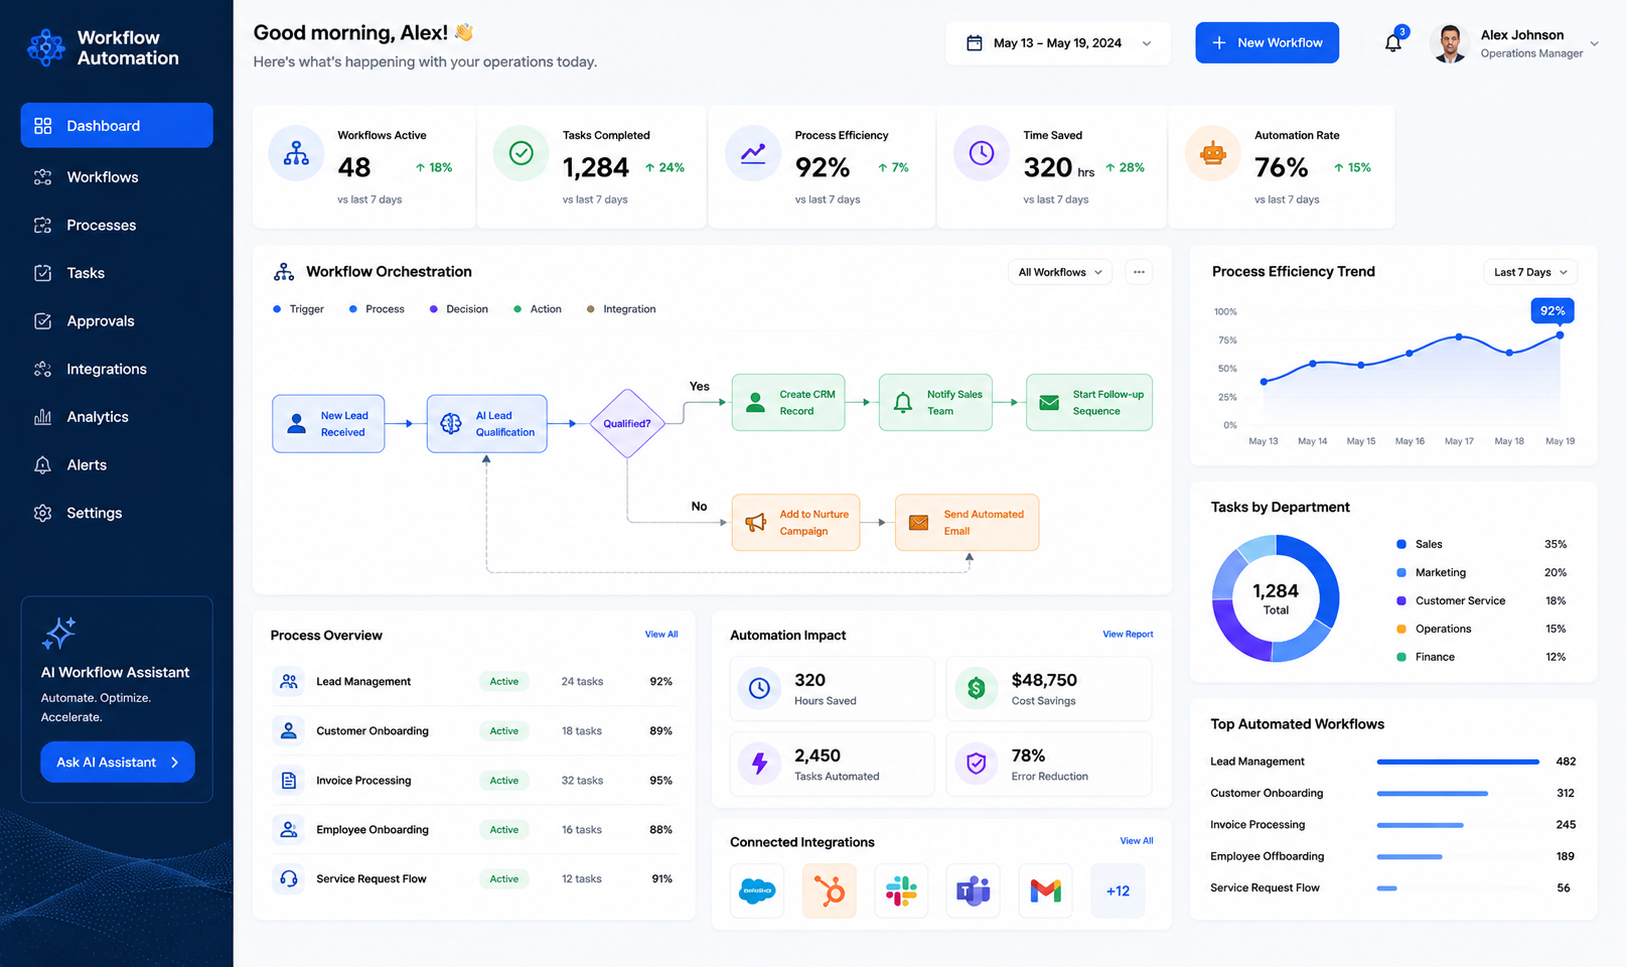Click the Lead Management progress bar
The height and width of the screenshot is (967, 1627).
tap(1458, 762)
